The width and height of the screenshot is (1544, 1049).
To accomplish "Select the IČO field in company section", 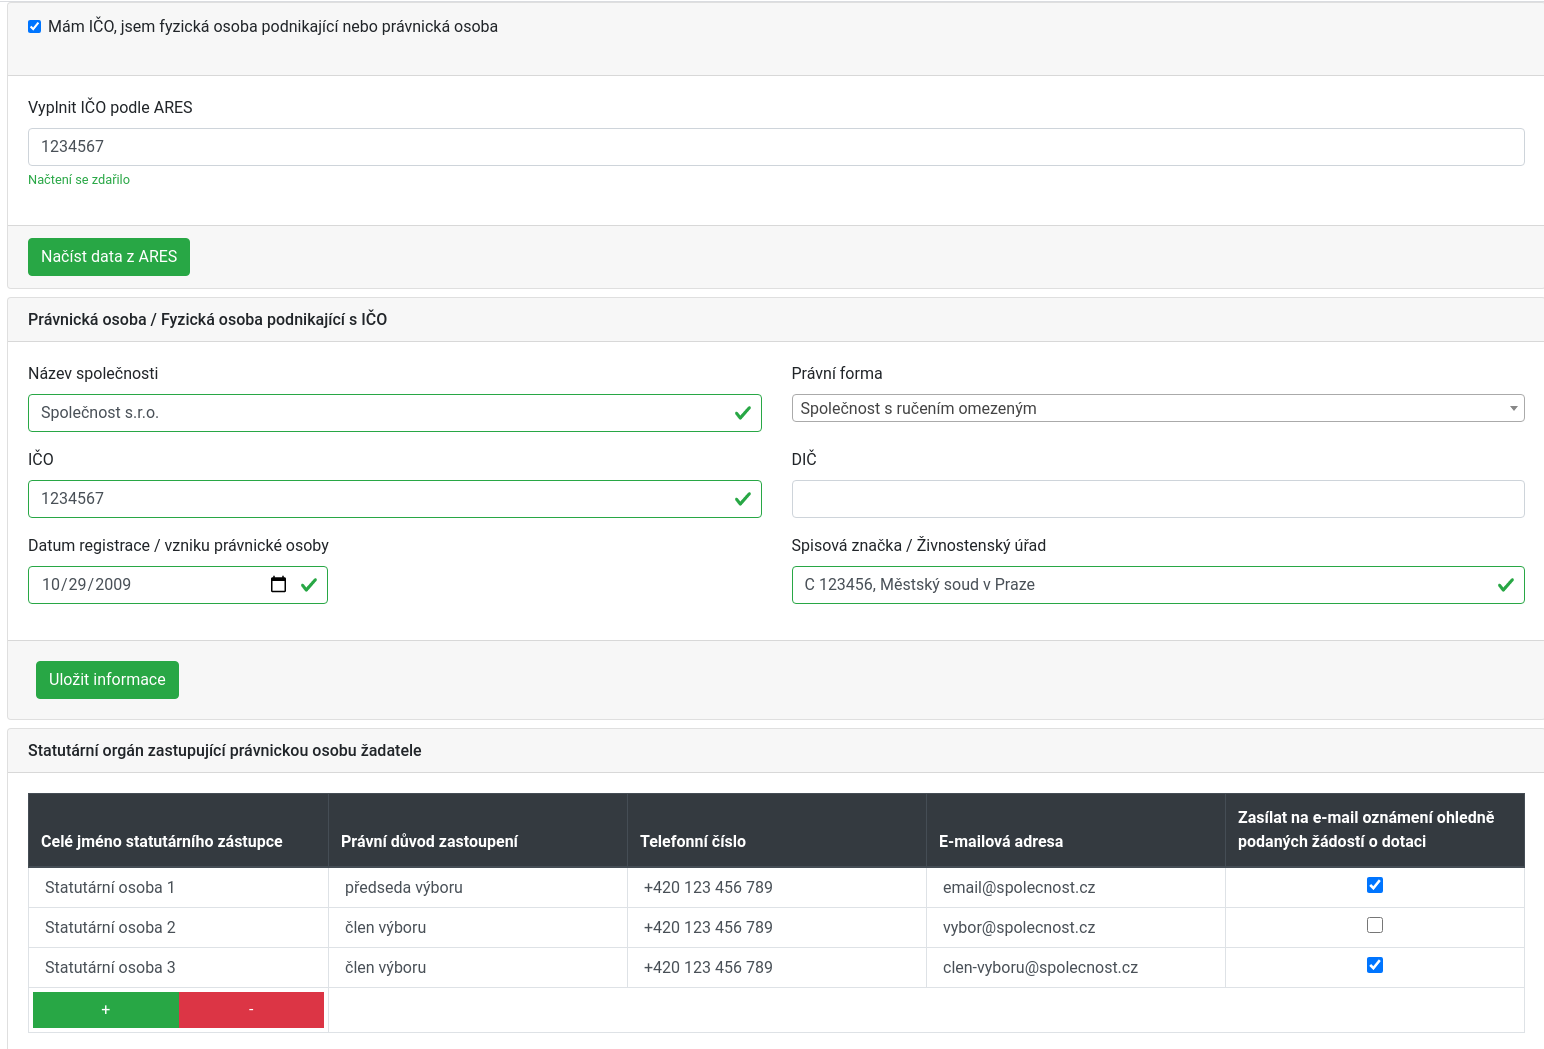I will 380,499.
